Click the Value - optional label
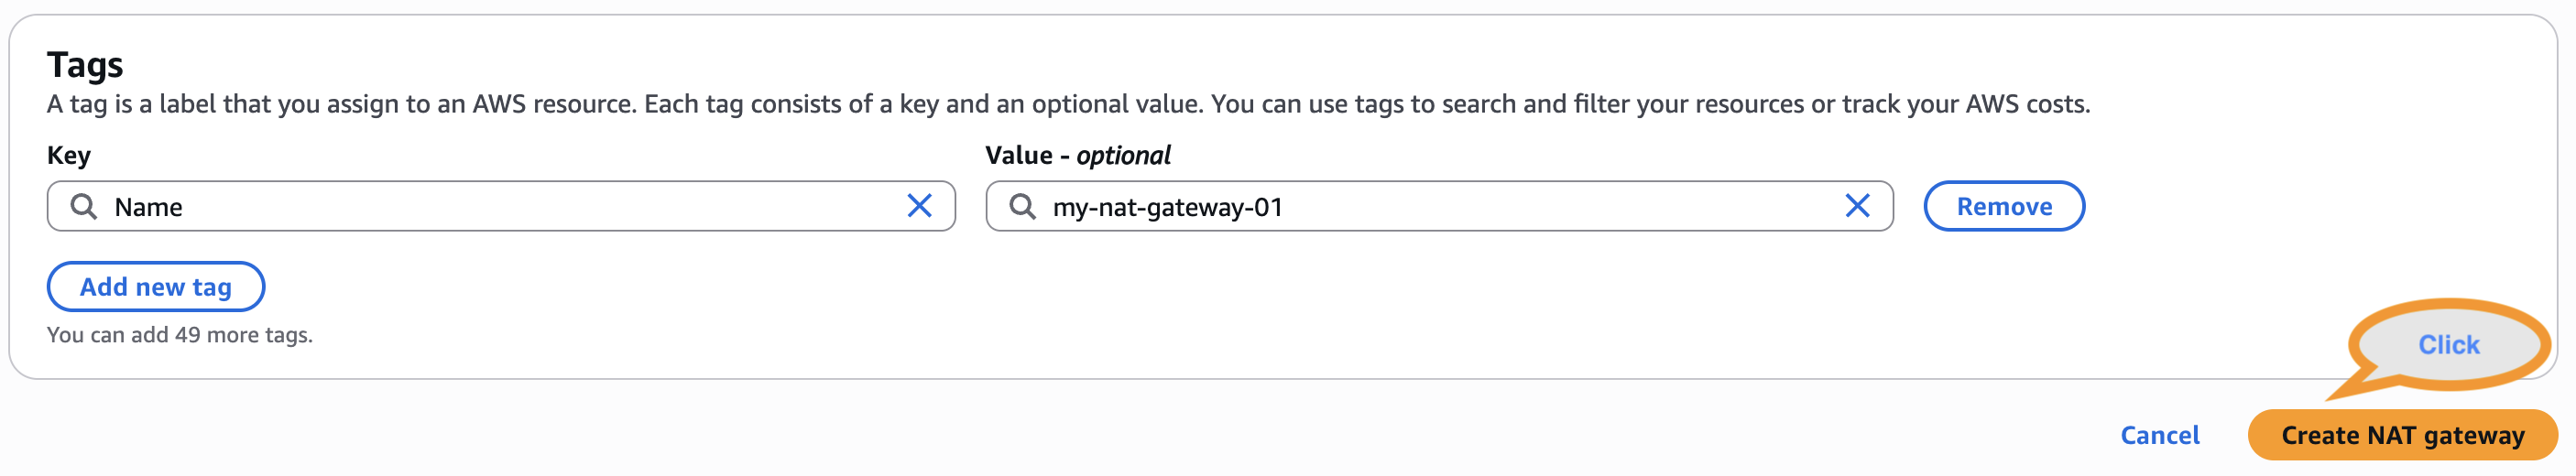 1077,155
